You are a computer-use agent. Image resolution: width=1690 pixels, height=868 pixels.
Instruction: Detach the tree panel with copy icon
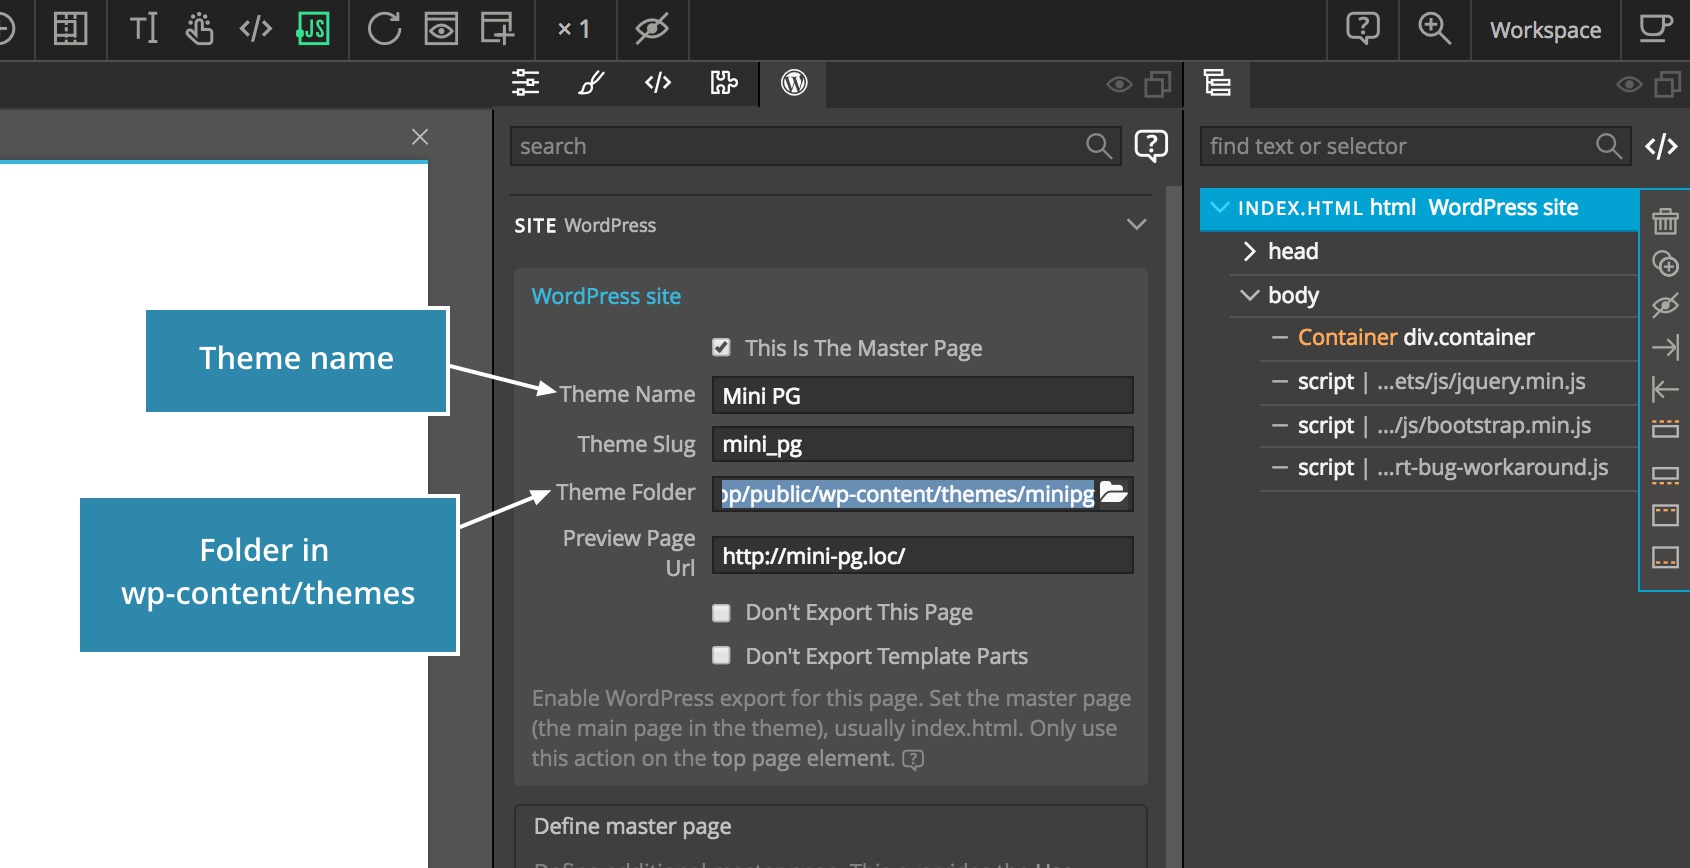1668,85
